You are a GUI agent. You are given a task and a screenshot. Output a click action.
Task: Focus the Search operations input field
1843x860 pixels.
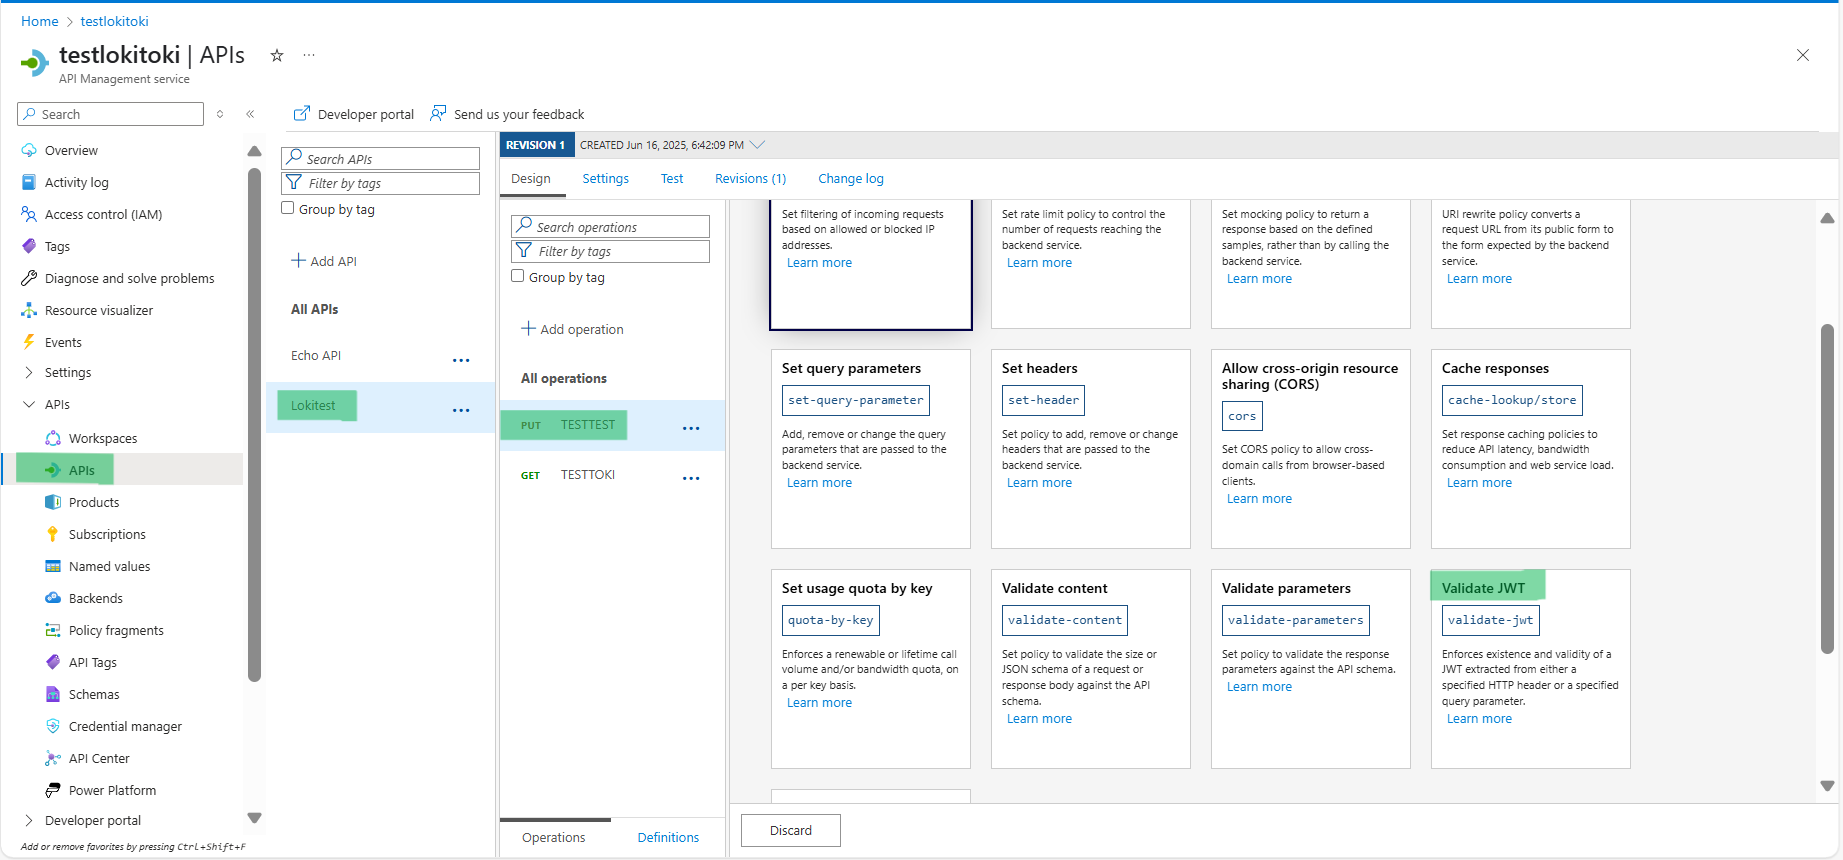pos(610,227)
